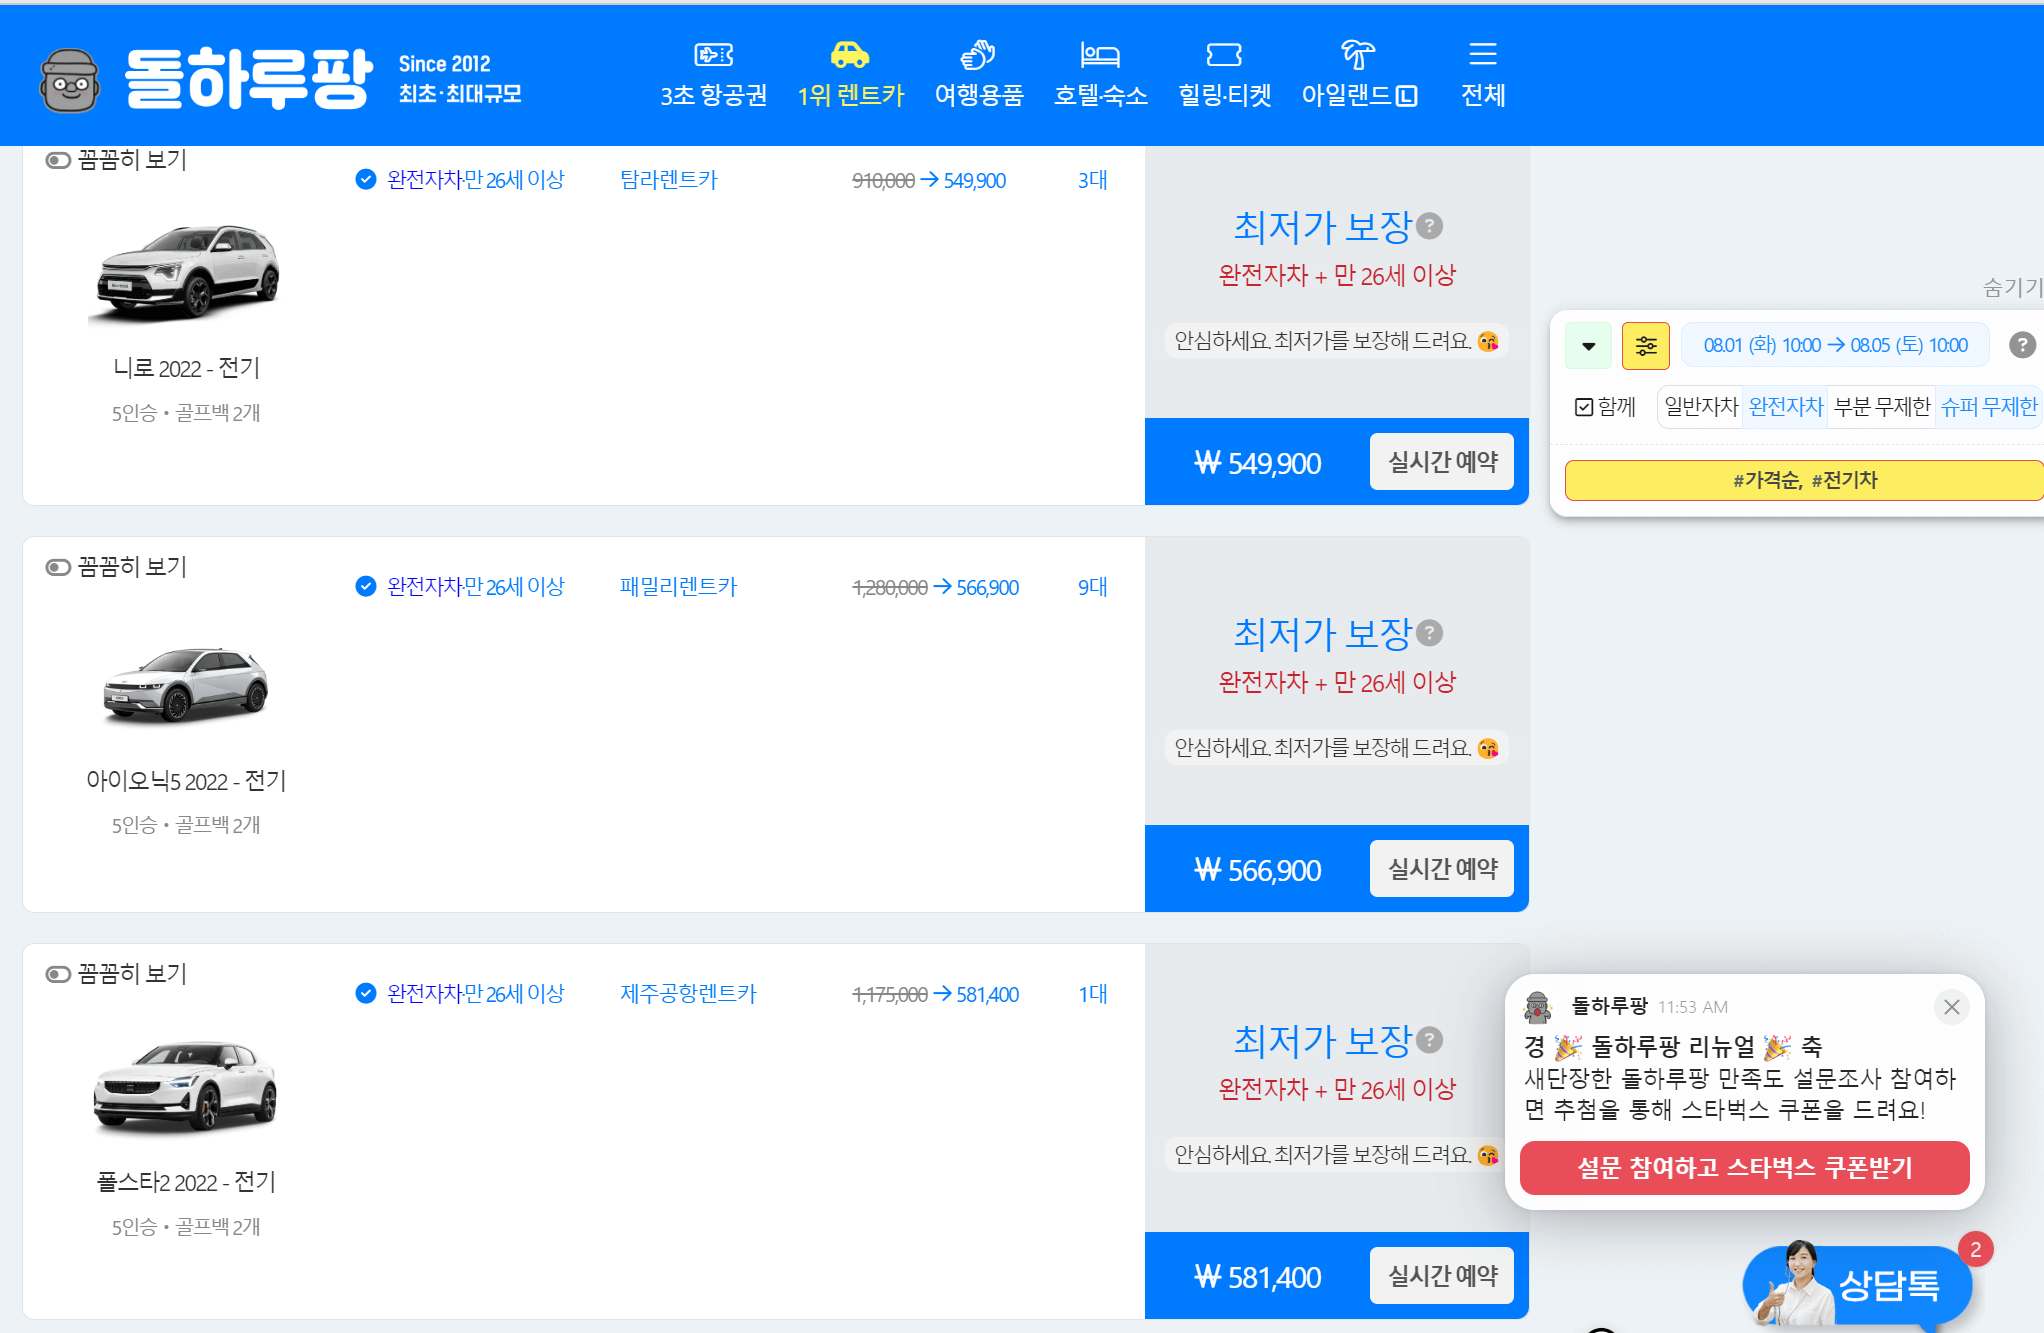This screenshot has width=2044, height=1333.
Task: Click the 최저가 보장 help icon on Ioniq5 card
Action: 1430,634
